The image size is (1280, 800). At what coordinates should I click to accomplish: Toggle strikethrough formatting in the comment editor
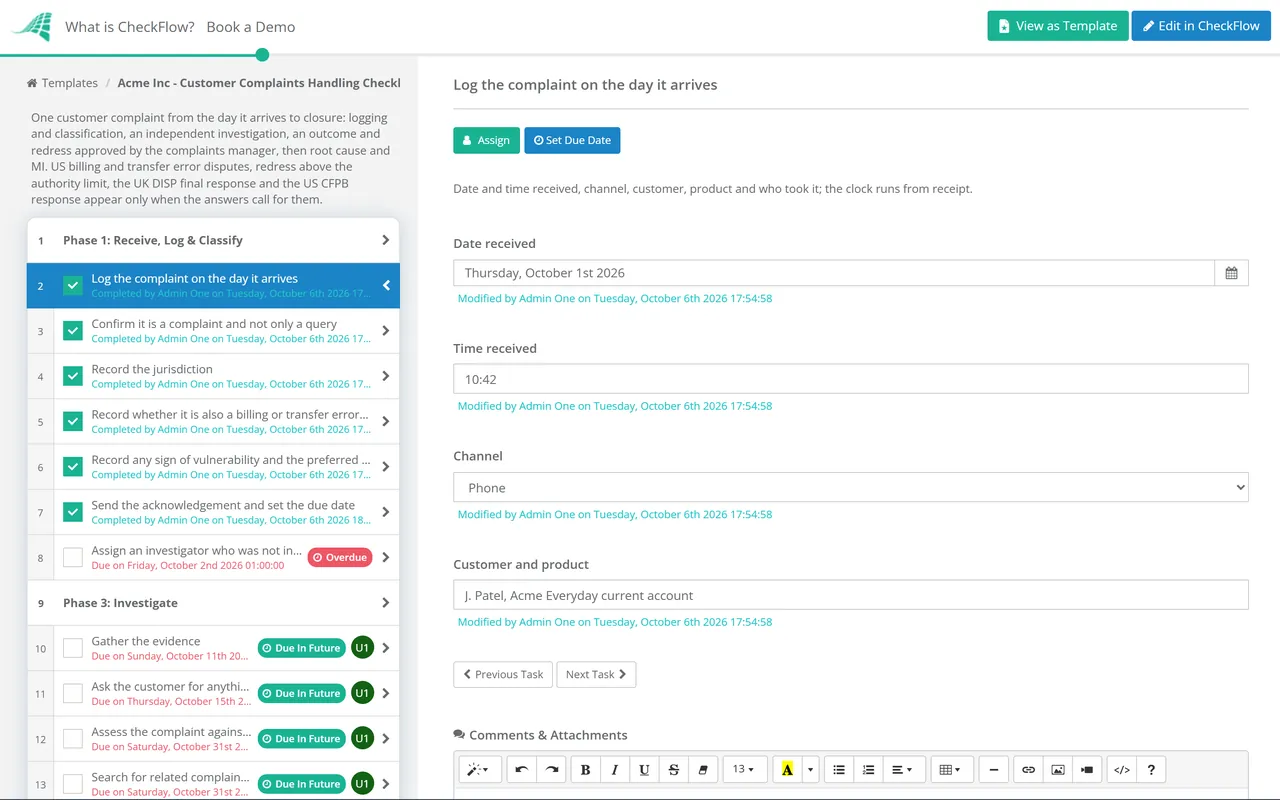674,769
